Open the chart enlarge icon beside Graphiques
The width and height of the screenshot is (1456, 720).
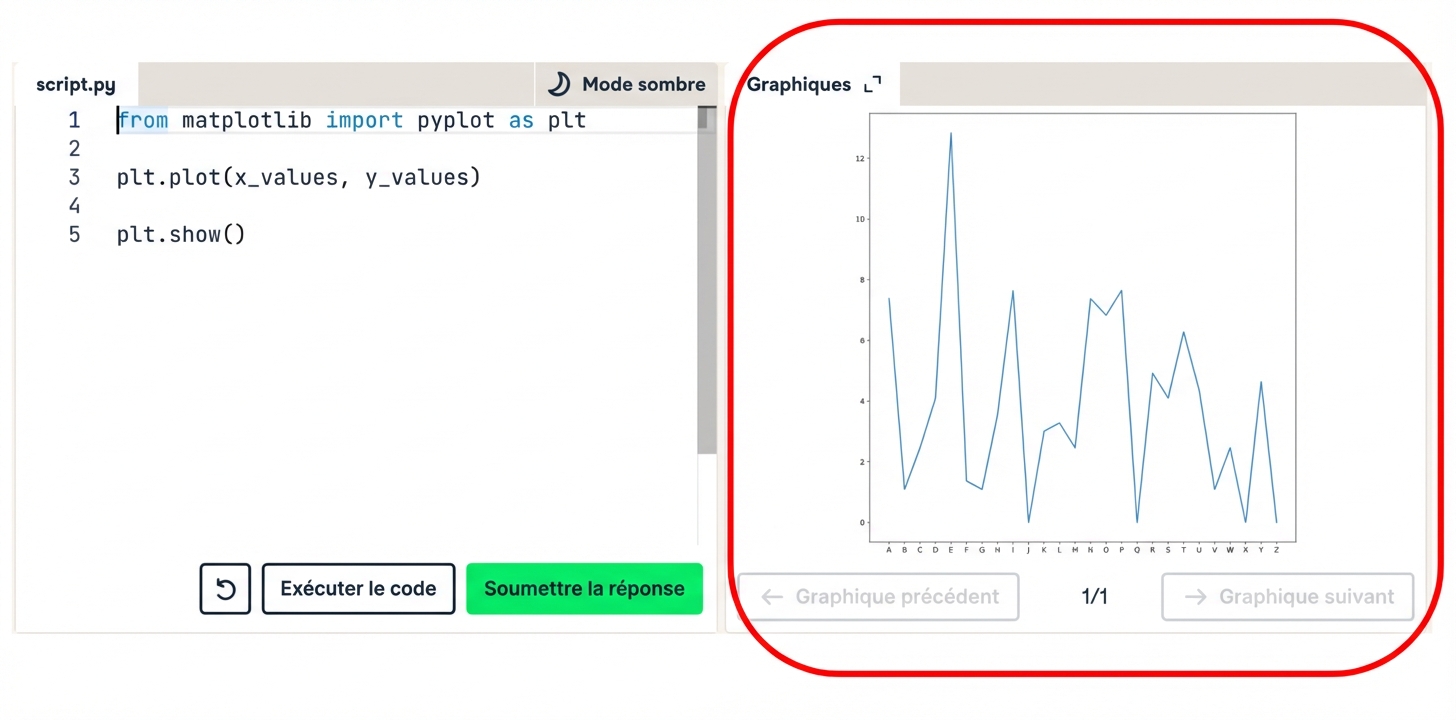[x=871, y=84]
